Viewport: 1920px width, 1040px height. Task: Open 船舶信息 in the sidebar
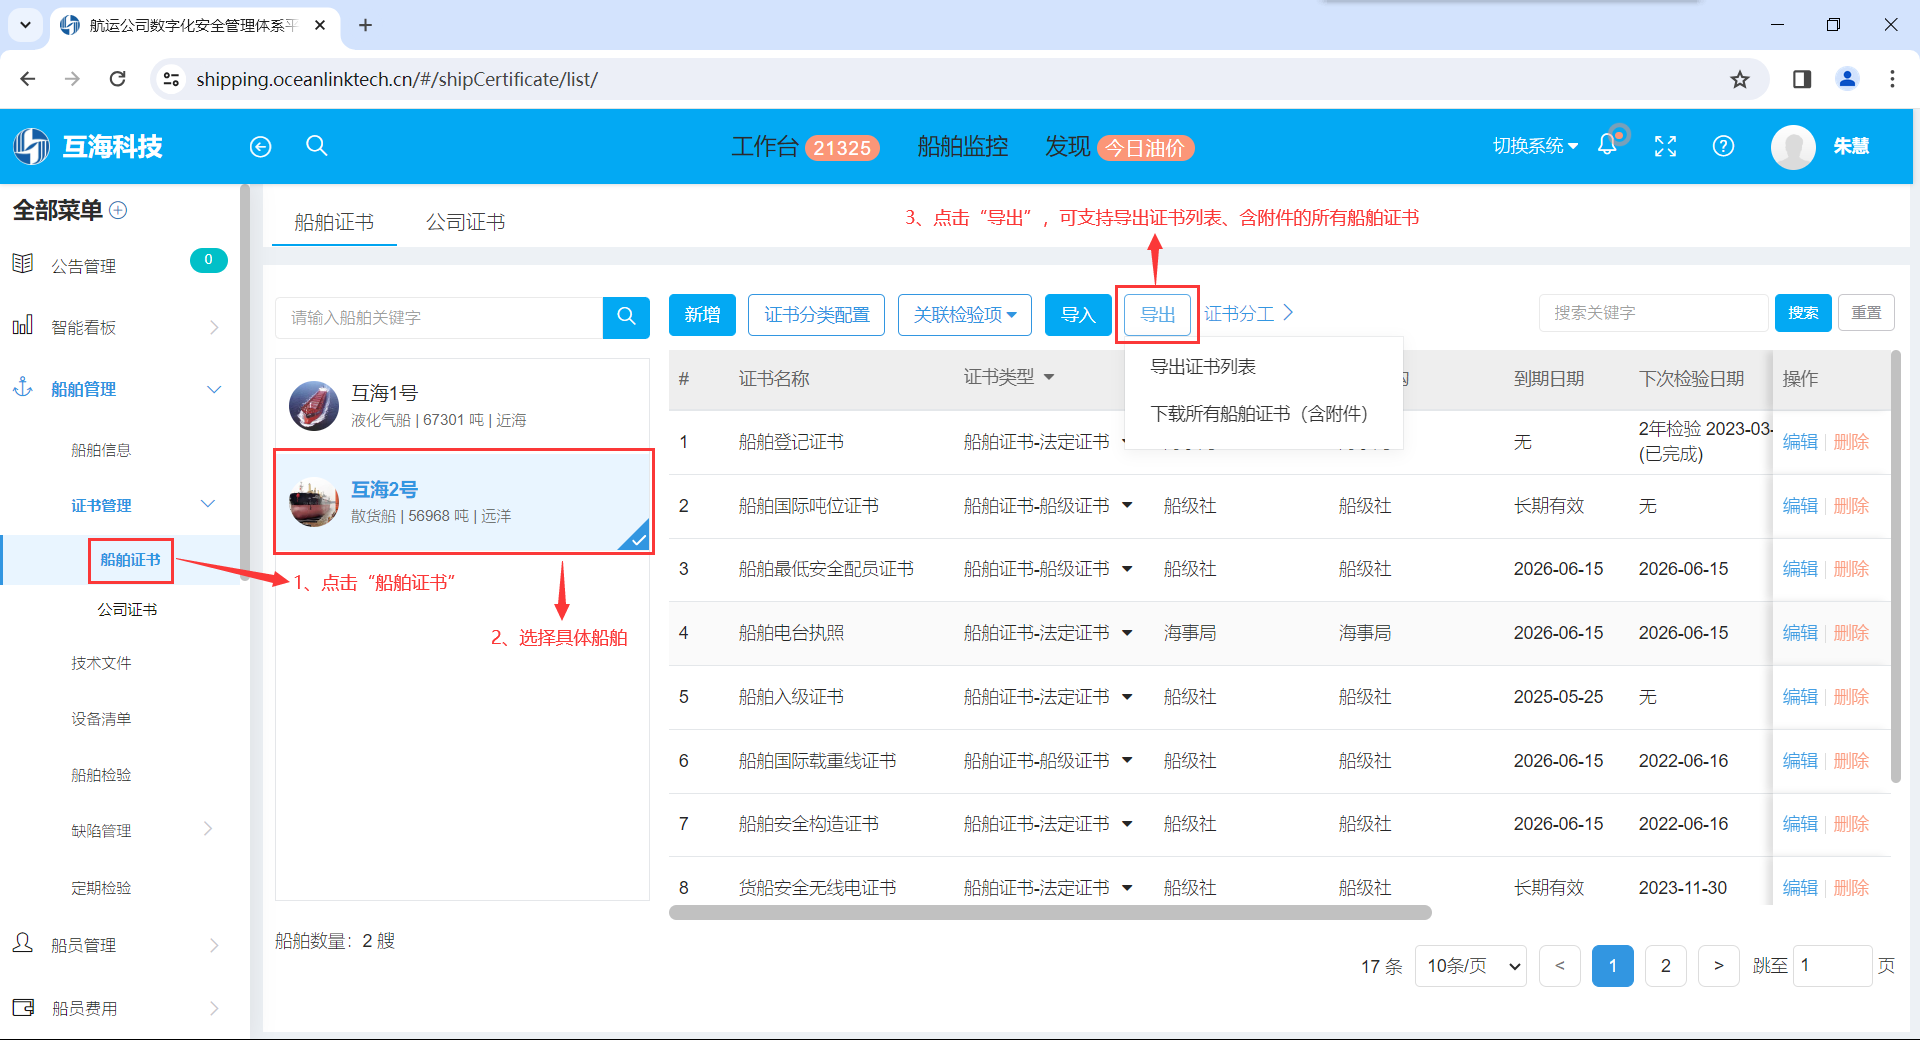tap(101, 450)
